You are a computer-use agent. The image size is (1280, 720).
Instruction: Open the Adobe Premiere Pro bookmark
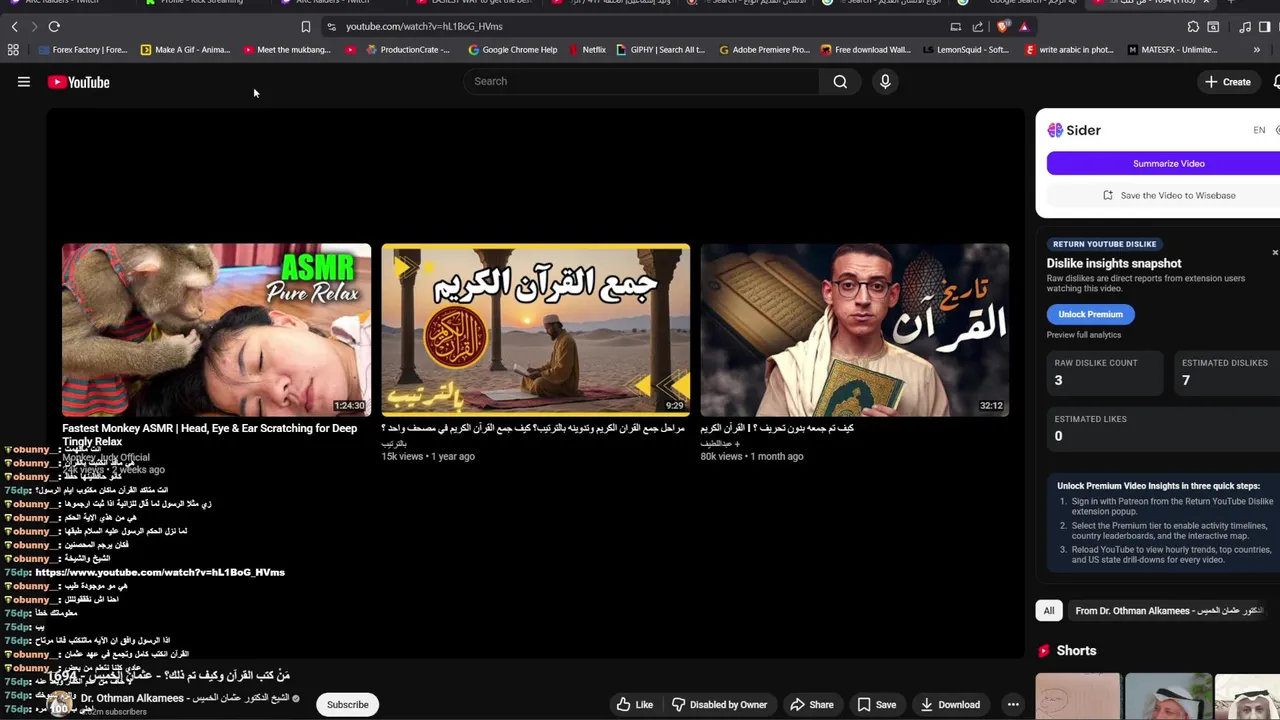pyautogui.click(x=764, y=49)
